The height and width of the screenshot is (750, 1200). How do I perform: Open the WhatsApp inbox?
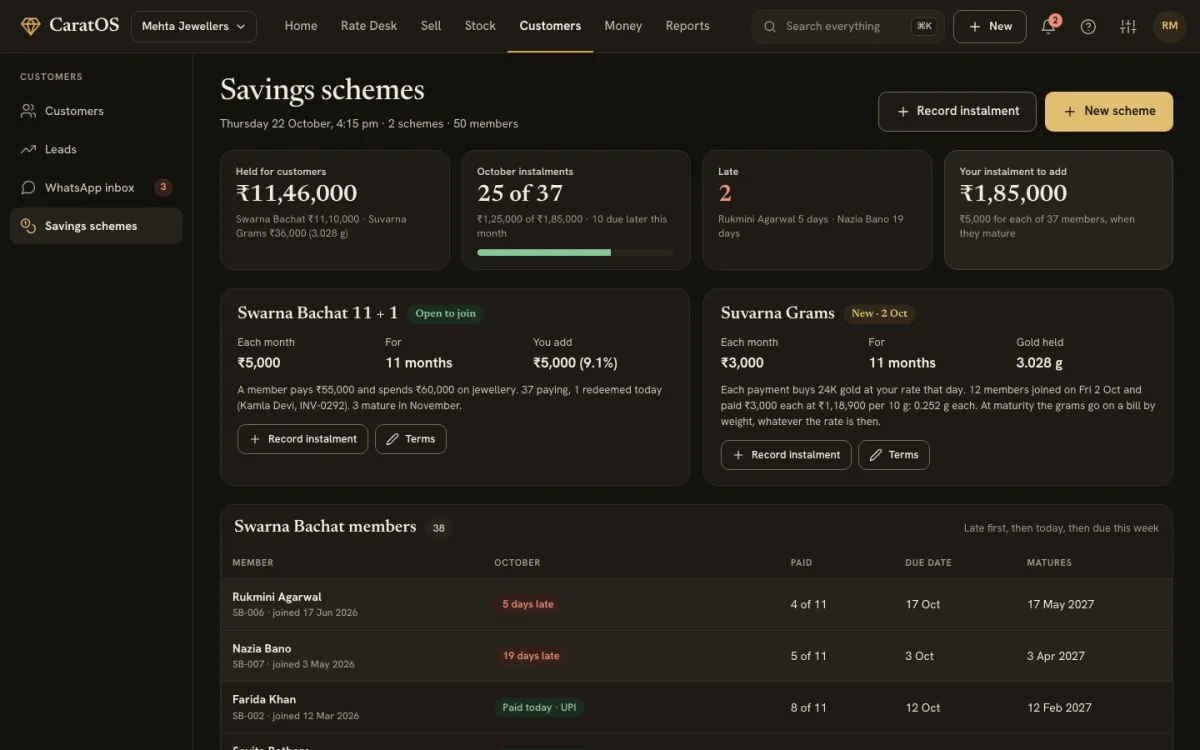pyautogui.click(x=96, y=188)
